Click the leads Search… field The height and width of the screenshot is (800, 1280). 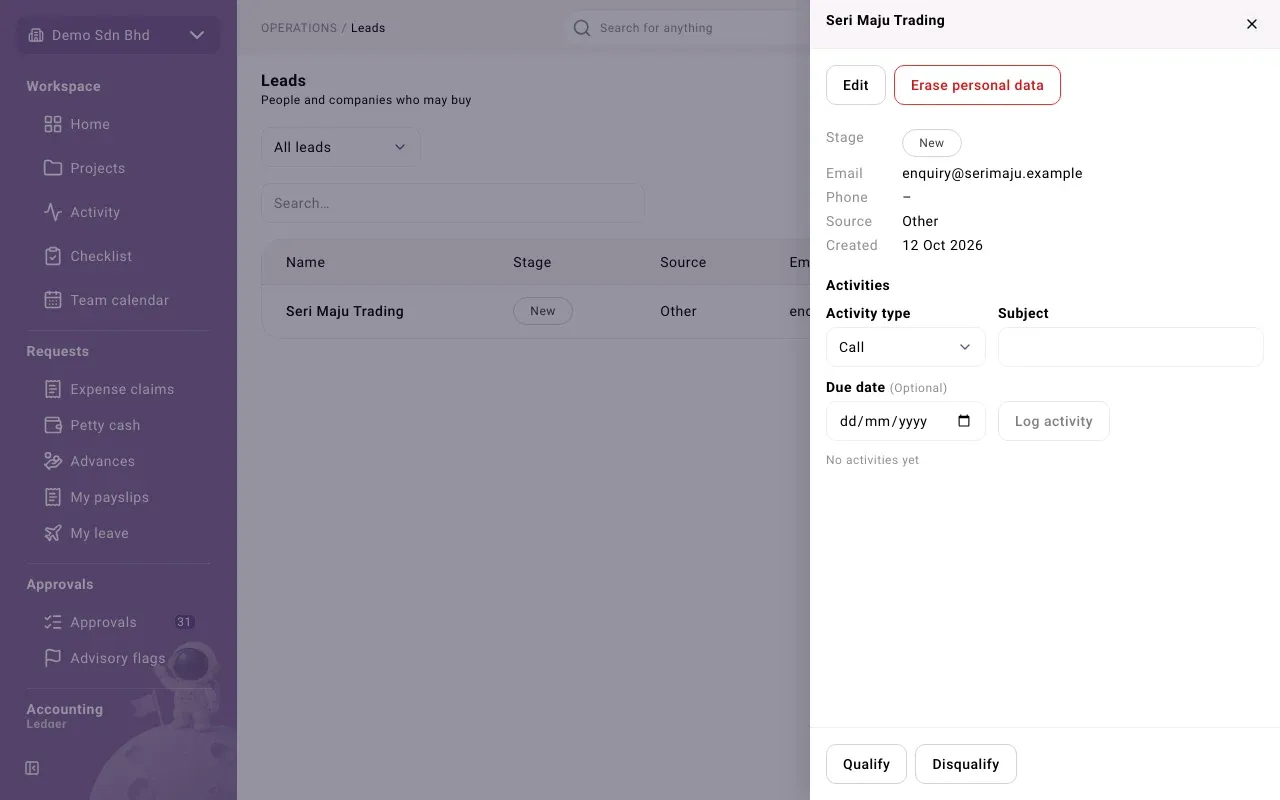[x=453, y=203]
